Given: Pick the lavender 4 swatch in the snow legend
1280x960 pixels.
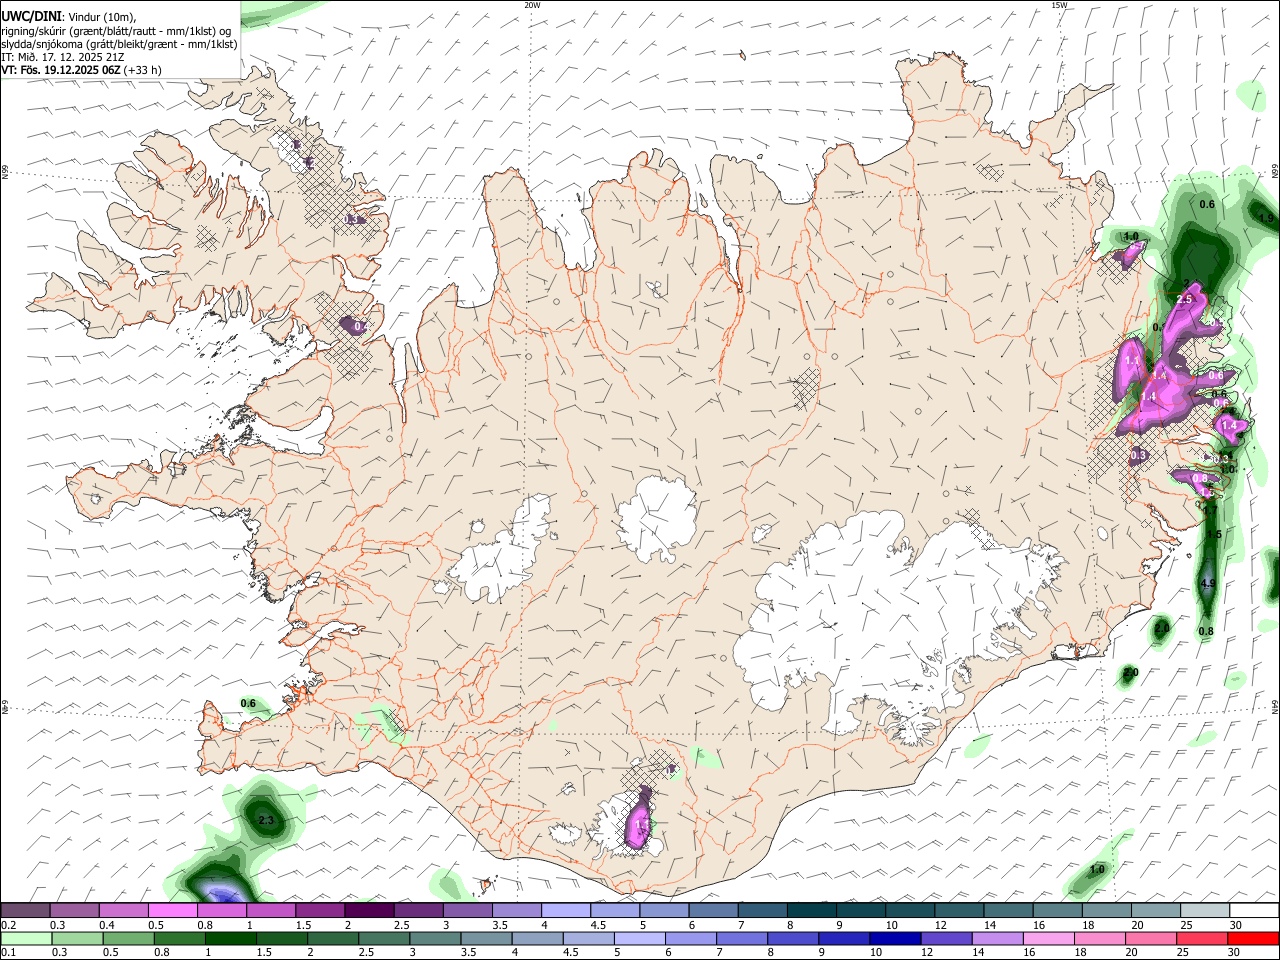Looking at the screenshot, I should tap(566, 911).
